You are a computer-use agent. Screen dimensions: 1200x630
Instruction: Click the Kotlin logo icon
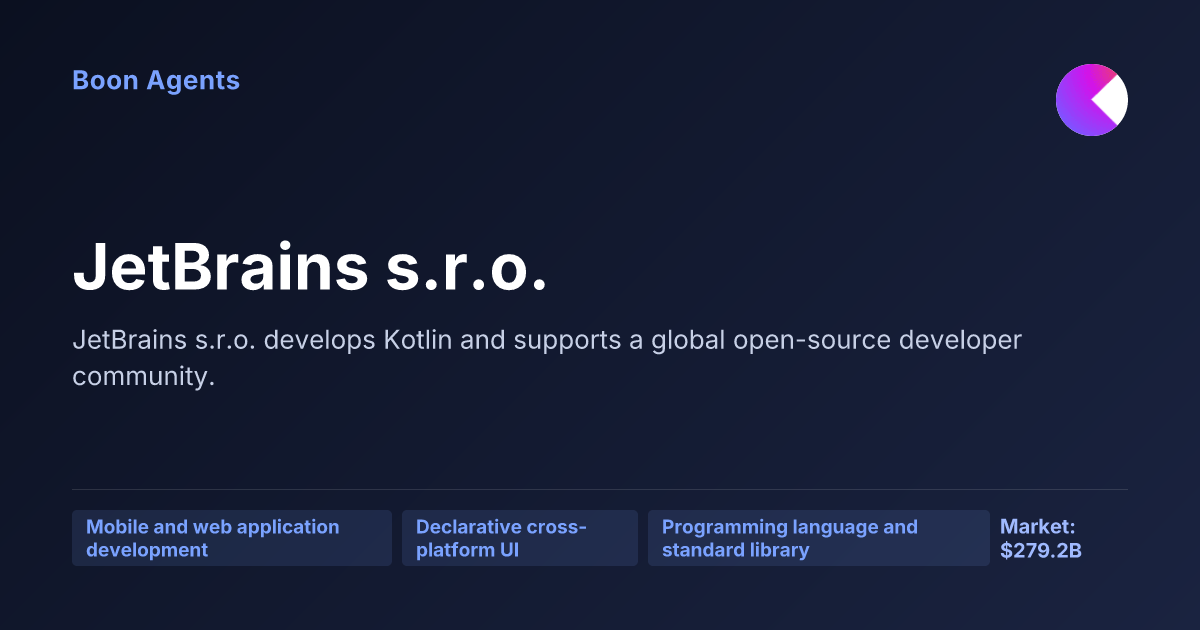[x=1092, y=100]
